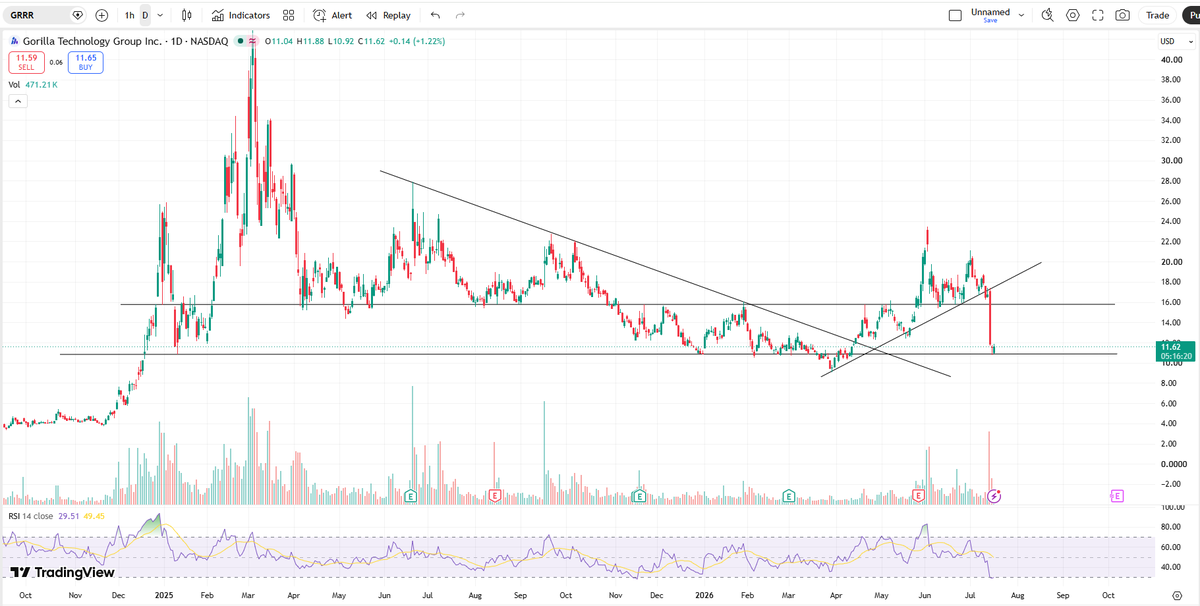Viewport: 1200px width, 606px height.
Task: Add a symbol to compare with plus icon
Action: (x=102, y=15)
